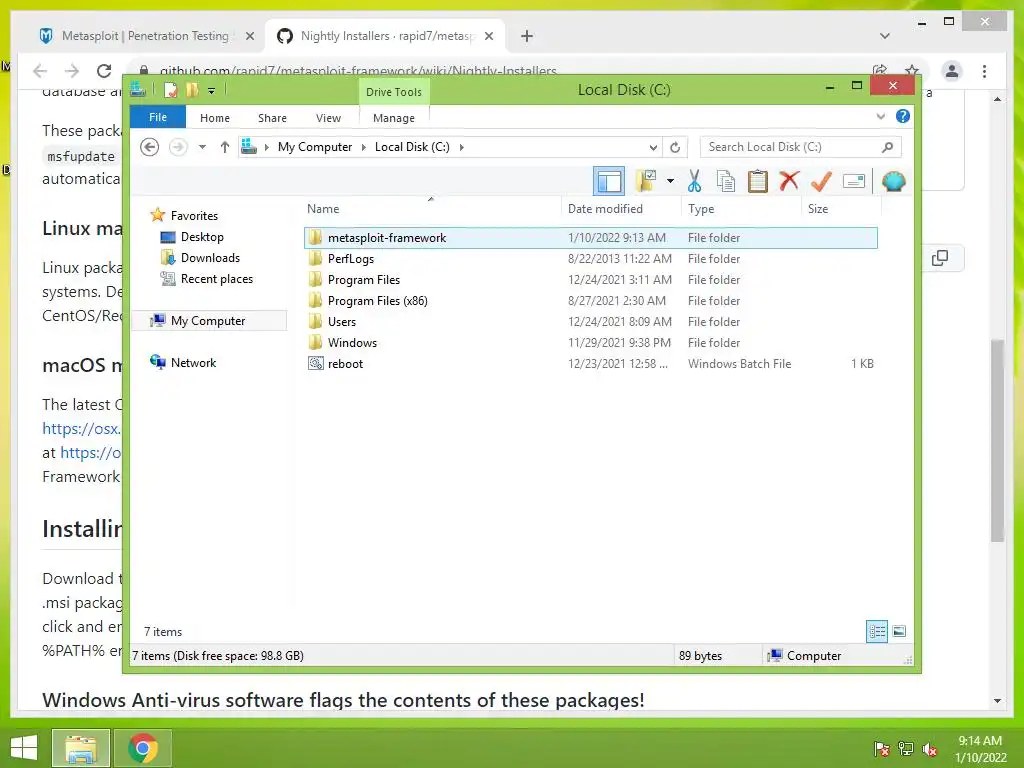The height and width of the screenshot is (768, 1024).
Task: Click the Paste clipboard icon
Action: coord(758,181)
